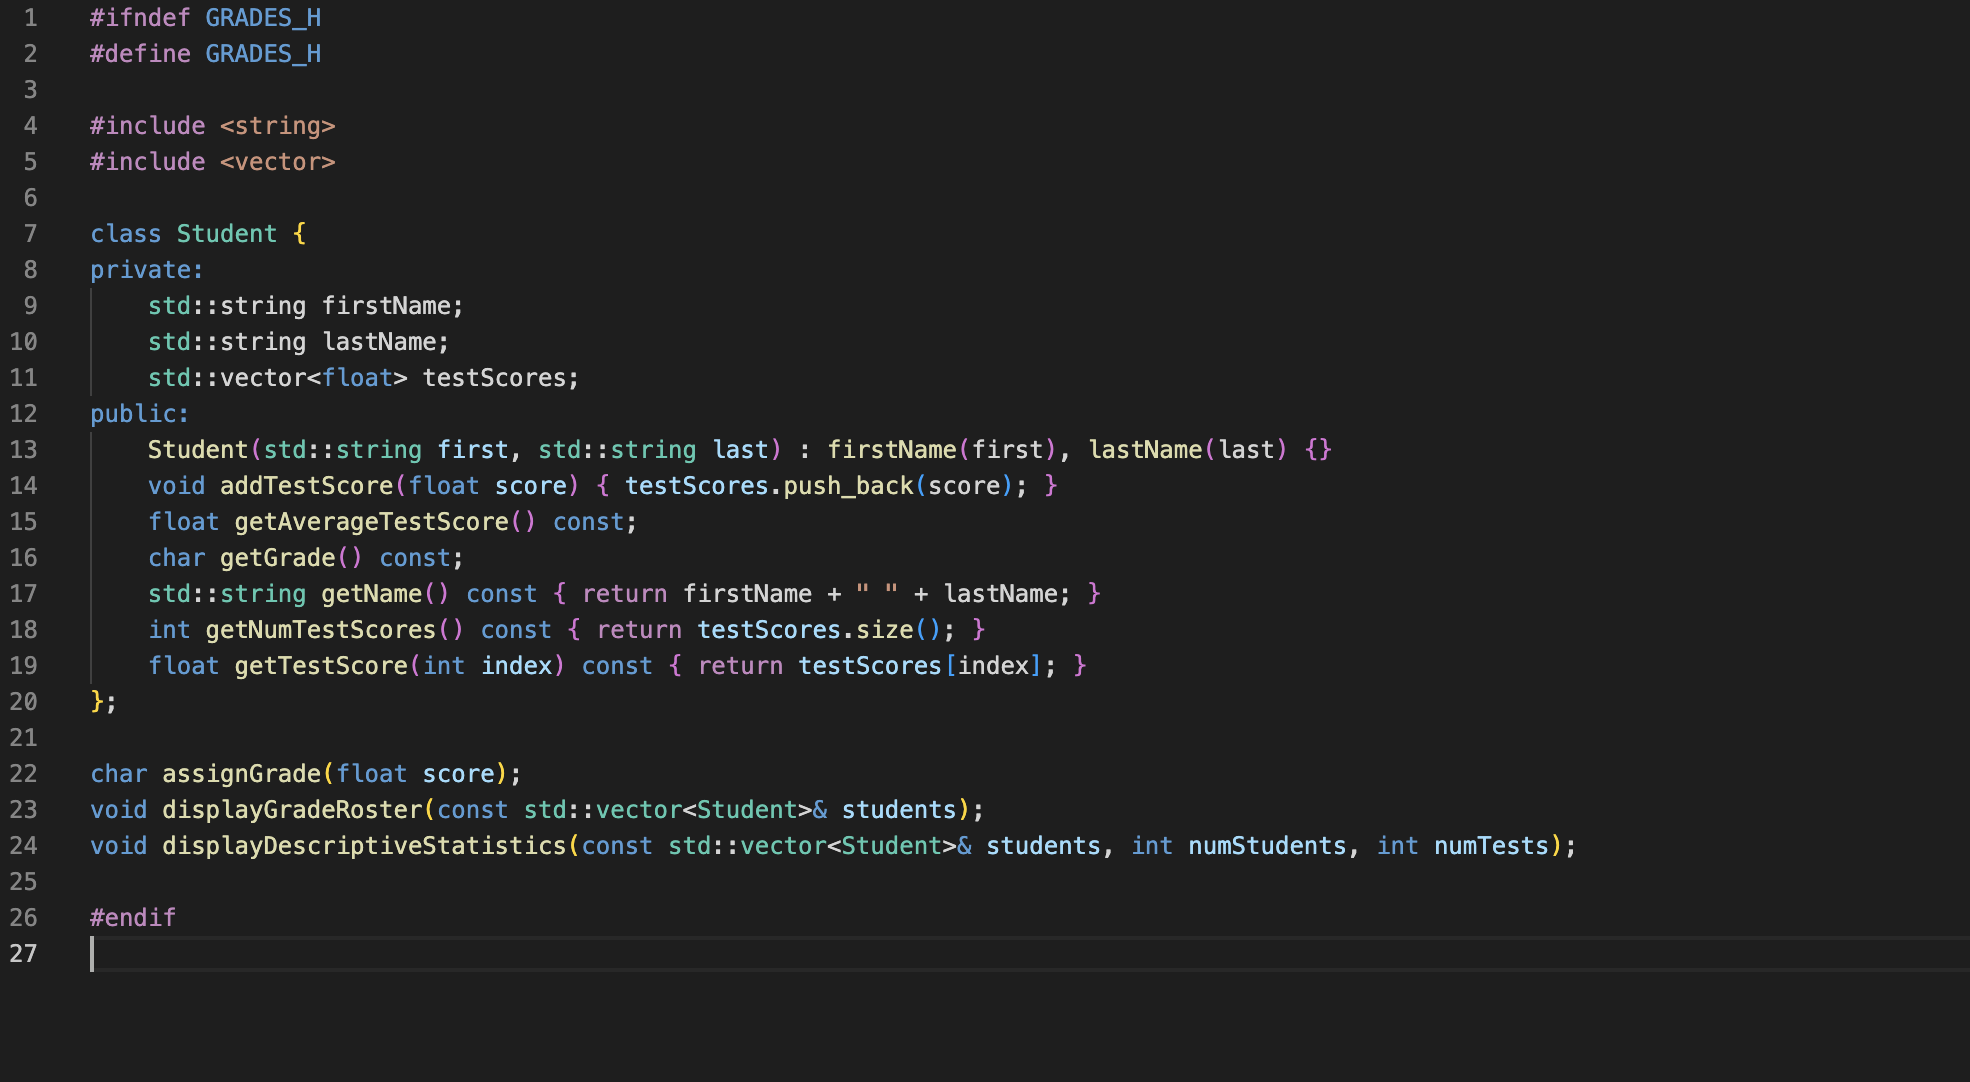Click the GRADES_H macro name on line 2
Viewport: 1970px width, 1082px height.
coord(262,53)
